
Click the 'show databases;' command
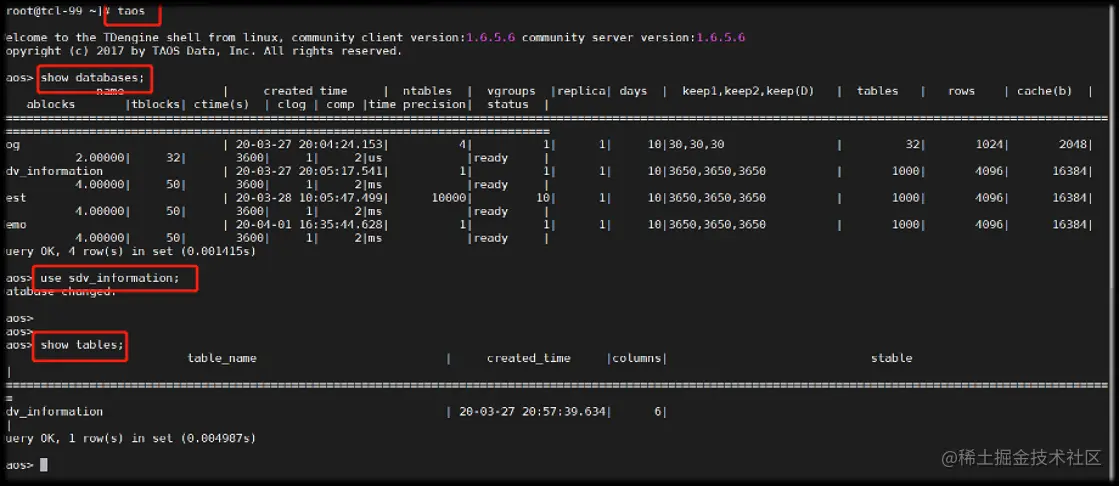coord(94,78)
